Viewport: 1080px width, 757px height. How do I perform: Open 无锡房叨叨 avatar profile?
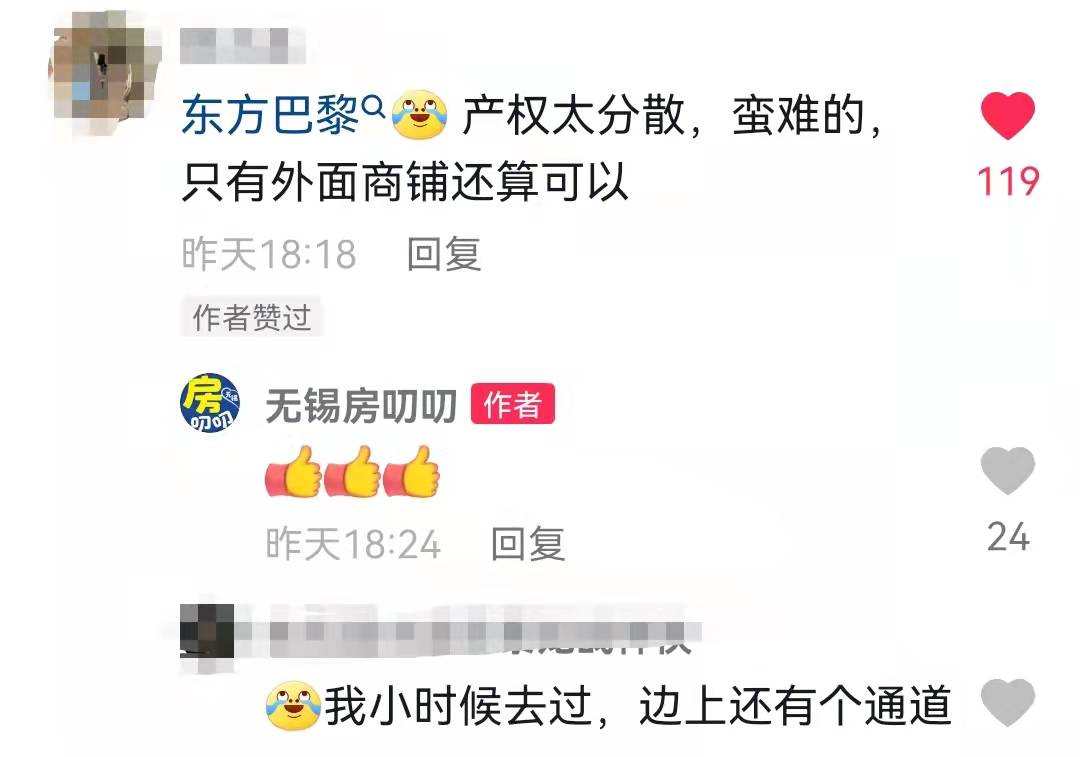point(210,403)
